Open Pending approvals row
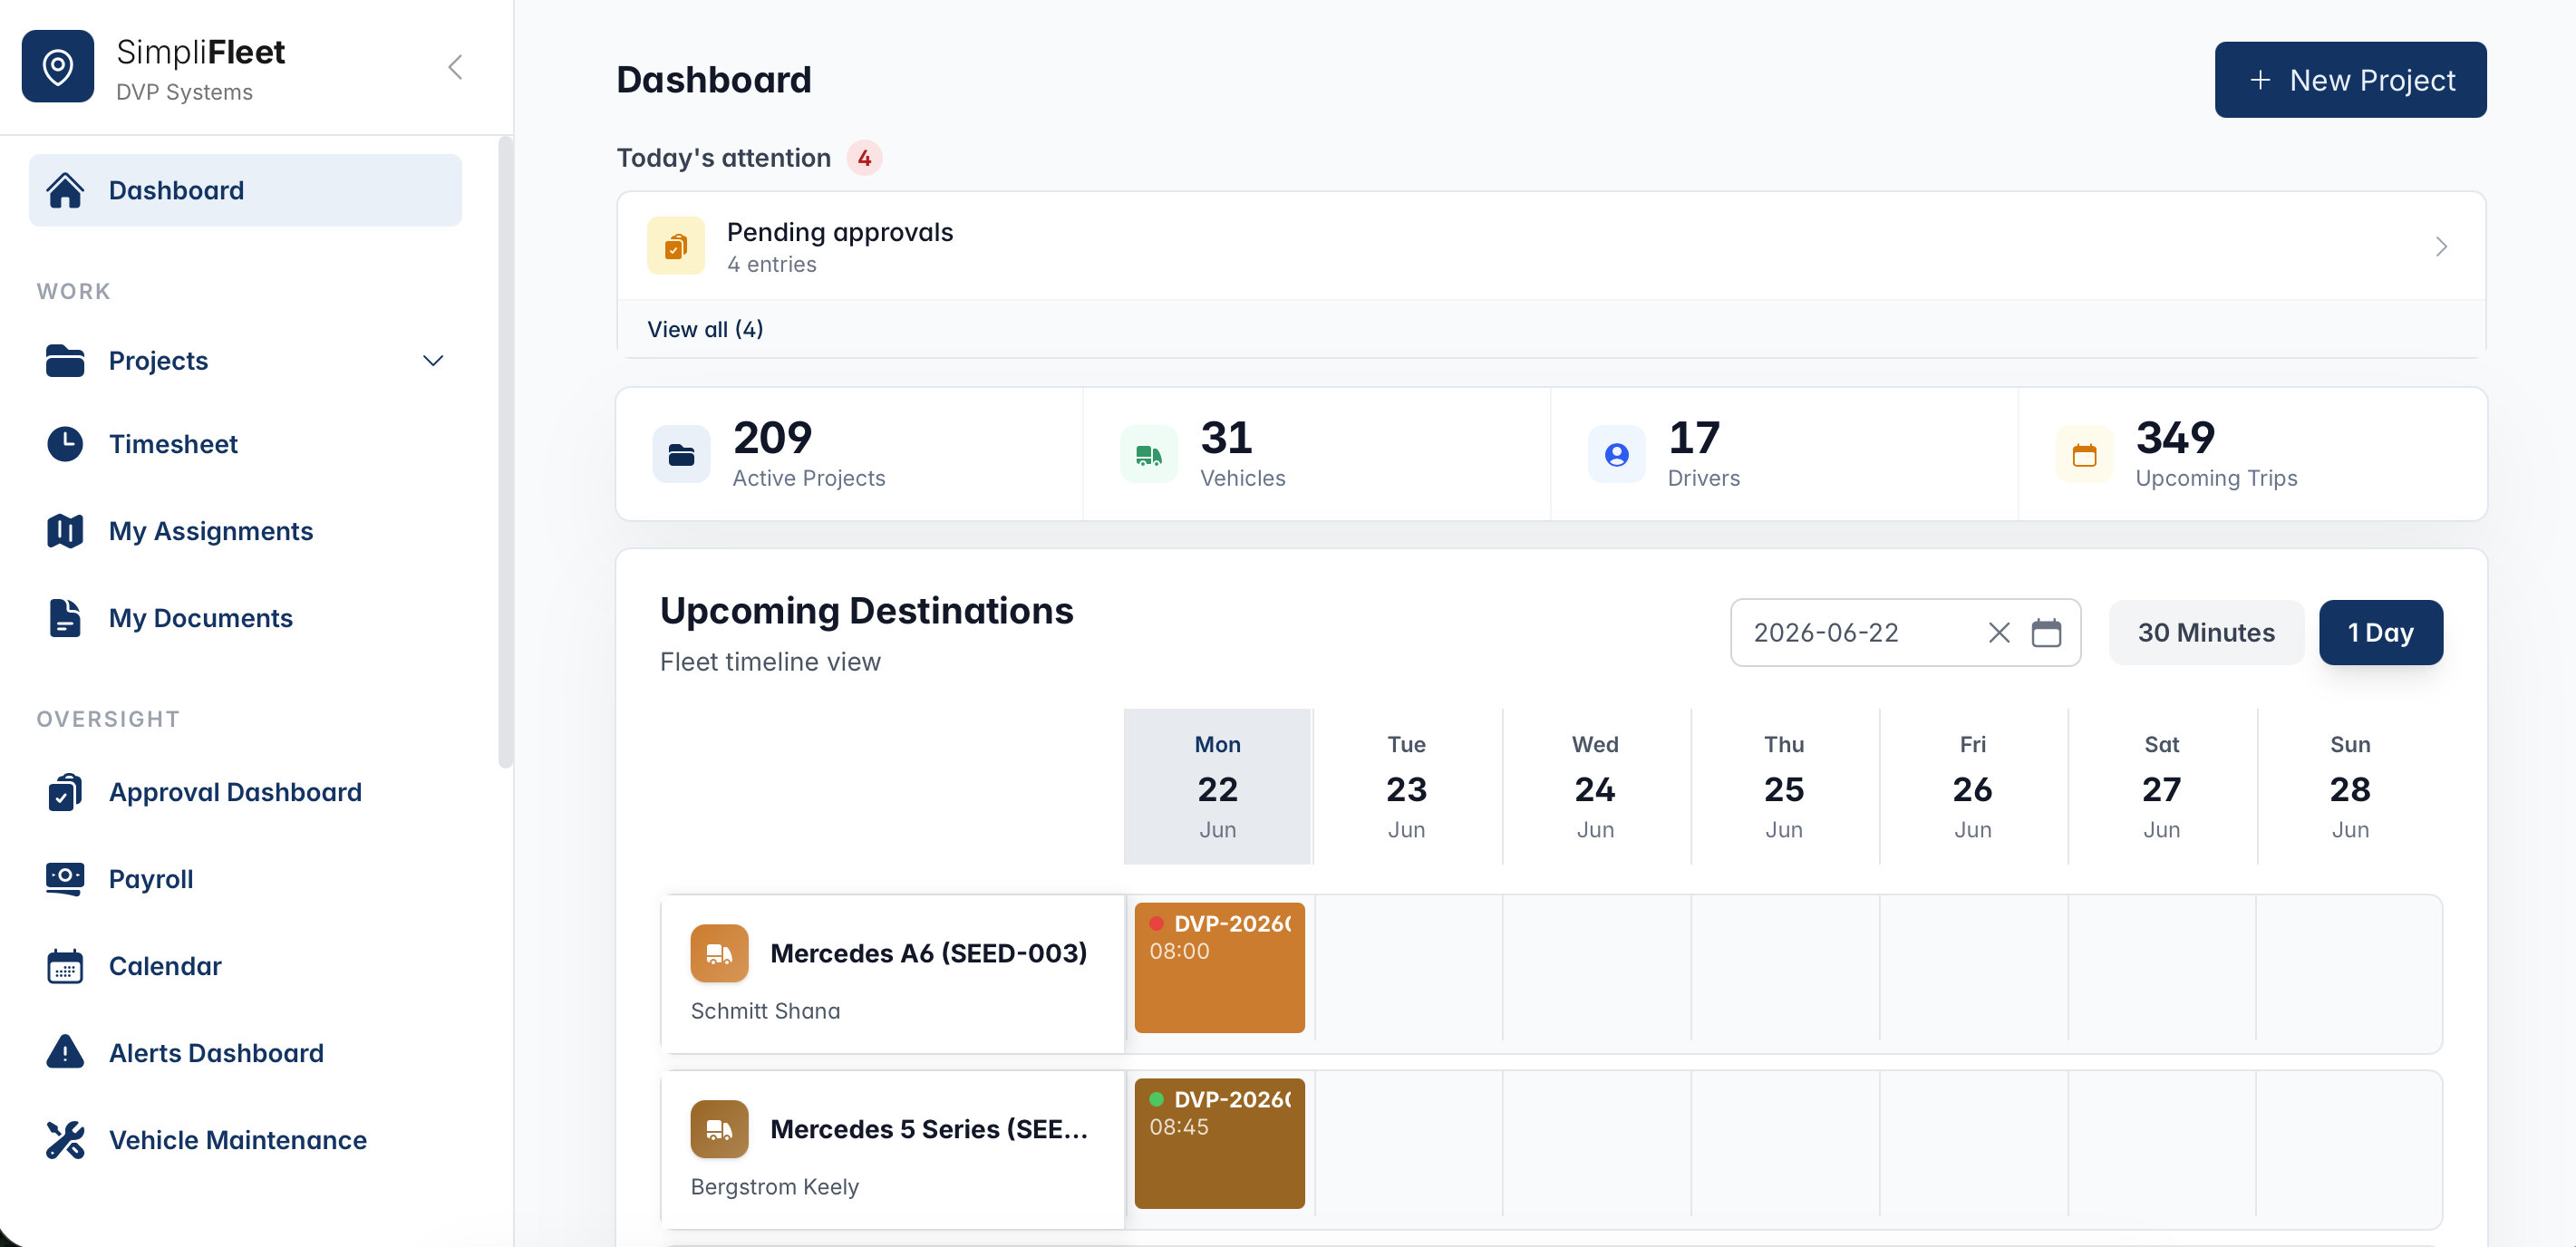The height and width of the screenshot is (1247, 2576). [1551, 246]
